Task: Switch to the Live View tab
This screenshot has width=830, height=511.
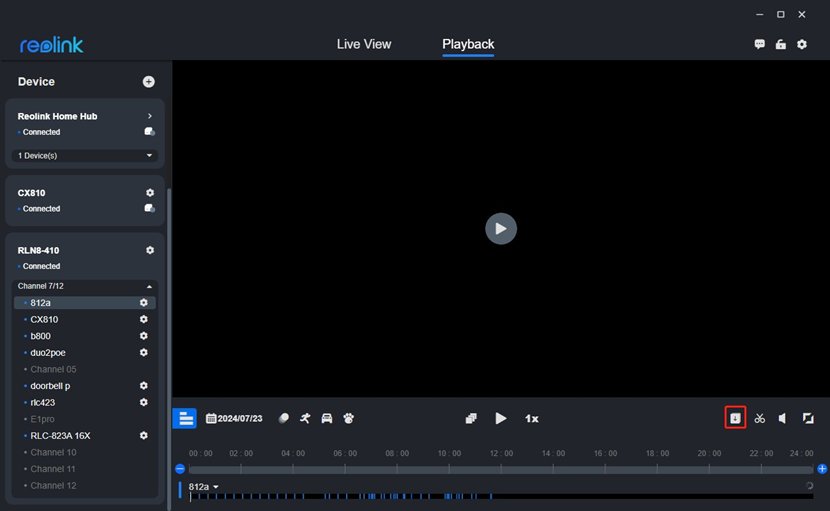Action: click(x=364, y=44)
